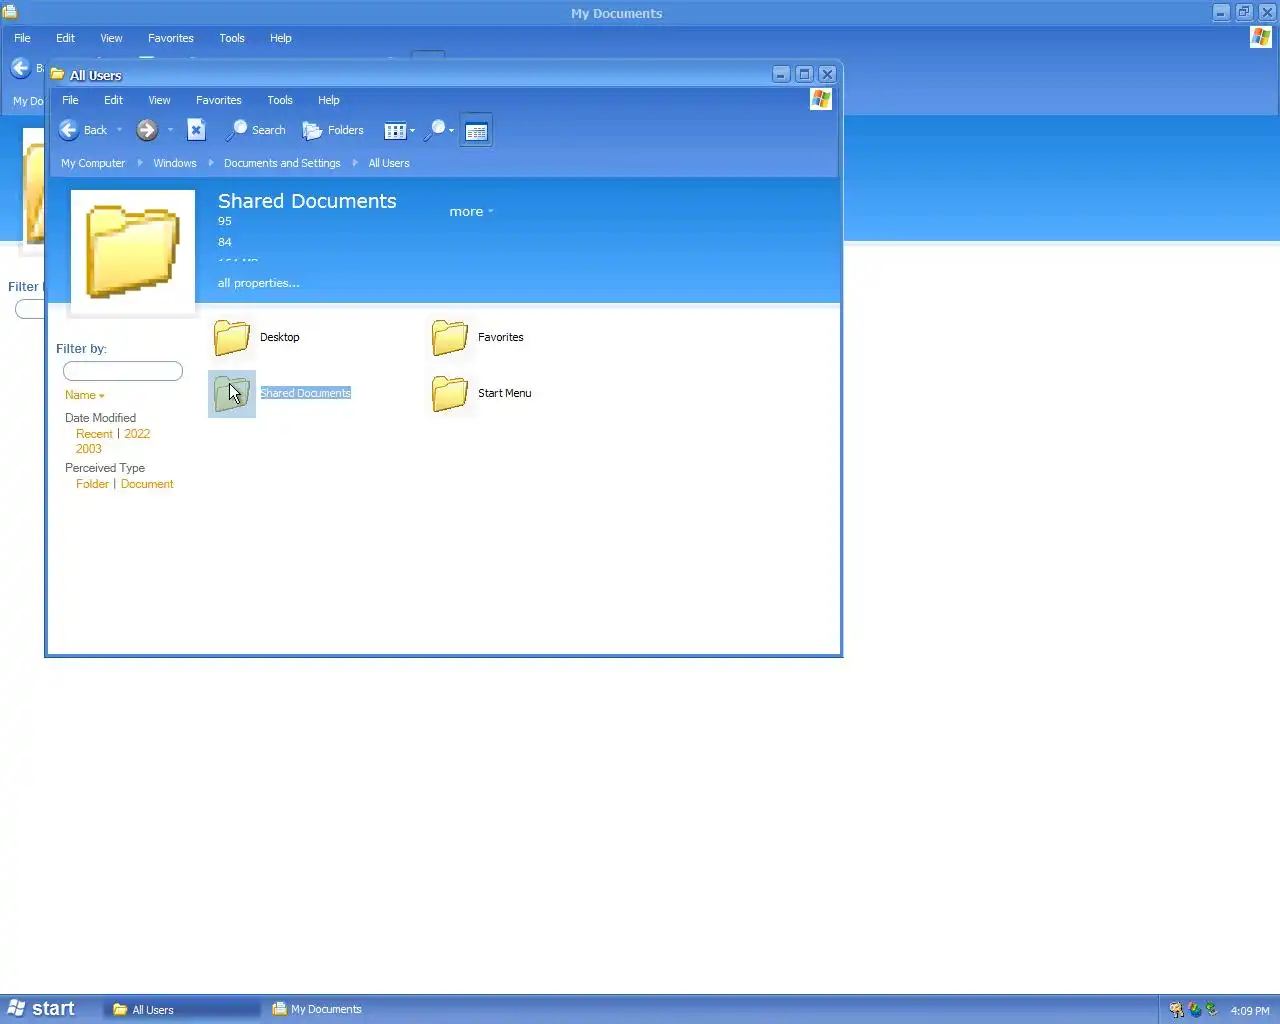
Task: Click 'all properties...' link
Action: click(259, 283)
